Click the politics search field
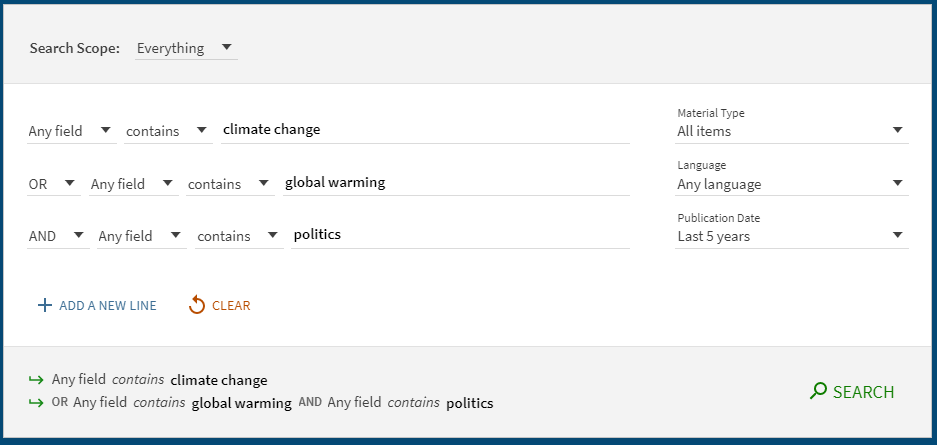The width and height of the screenshot is (937, 445). click(460, 235)
